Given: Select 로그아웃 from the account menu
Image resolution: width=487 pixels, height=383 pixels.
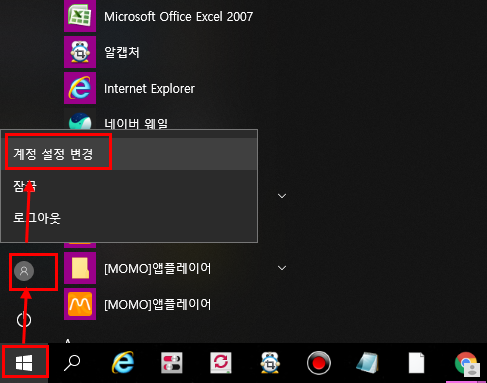Looking at the screenshot, I should [x=129, y=218].
